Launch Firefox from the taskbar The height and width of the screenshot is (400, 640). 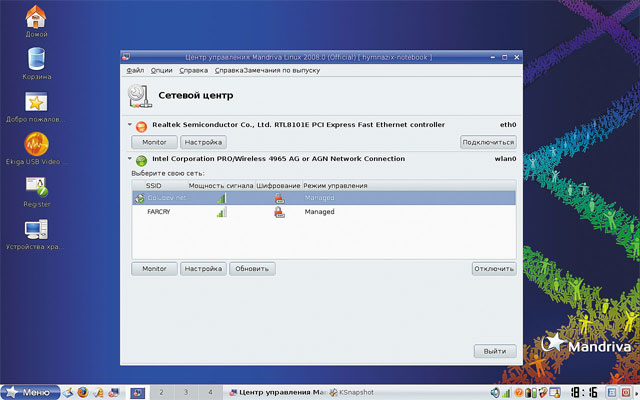[83, 392]
